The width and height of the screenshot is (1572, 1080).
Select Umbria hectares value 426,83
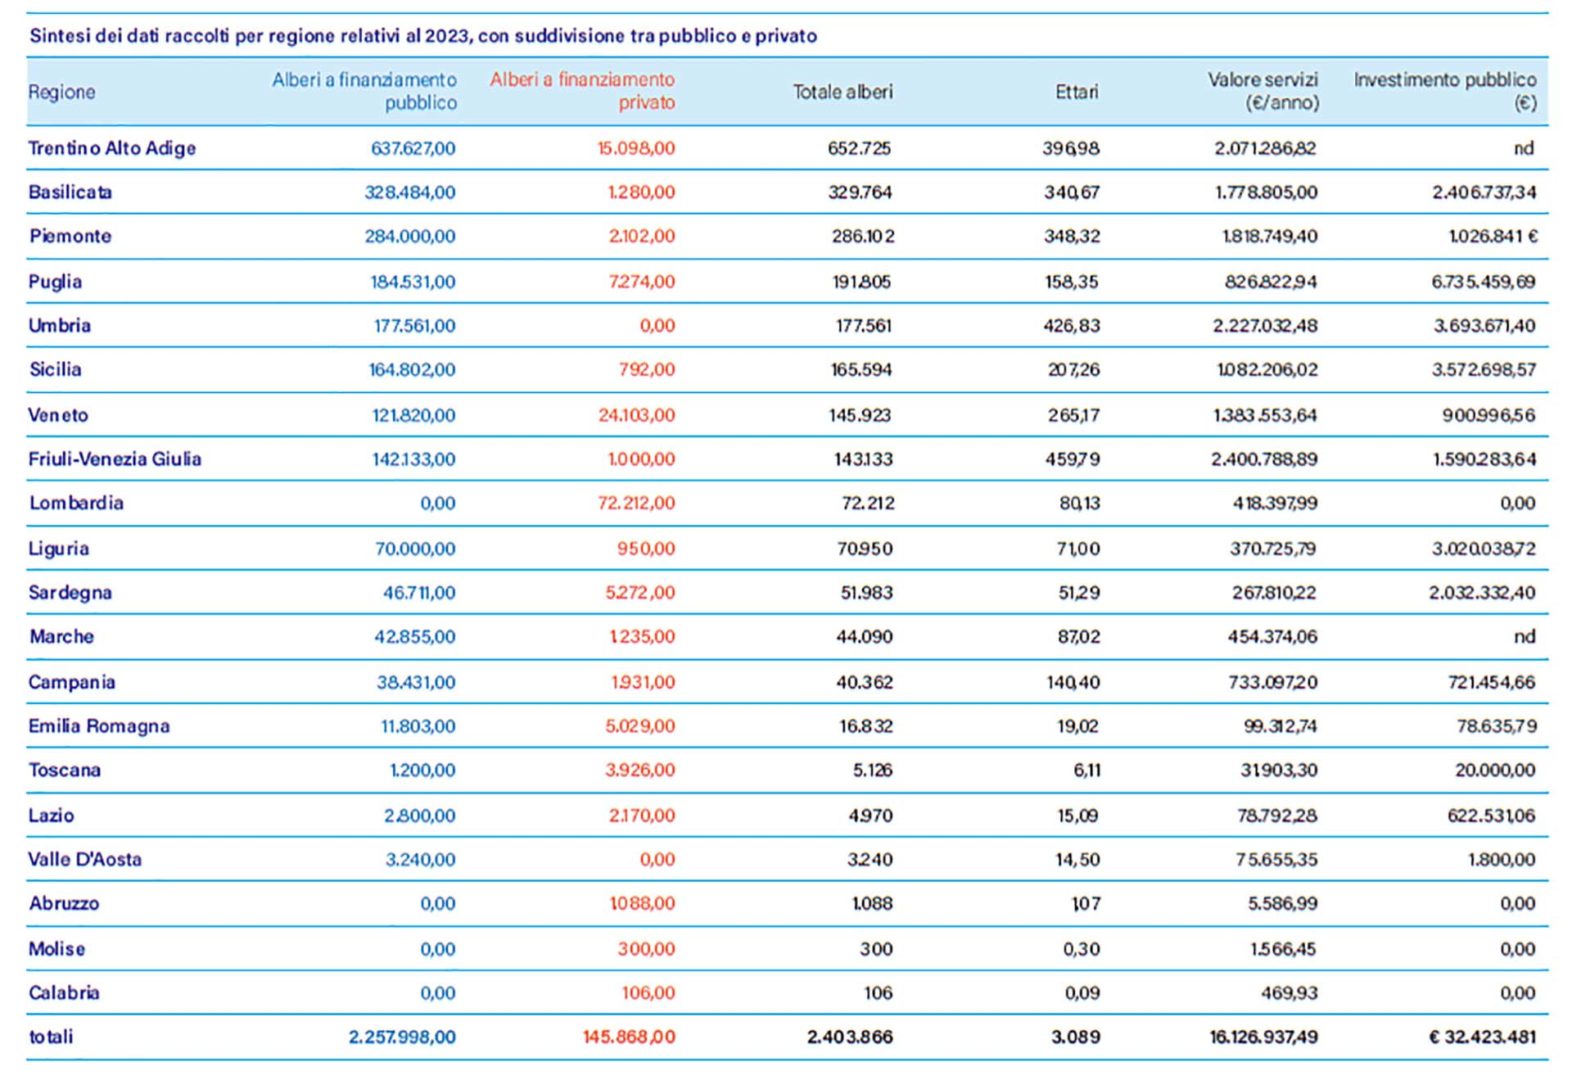1070,325
